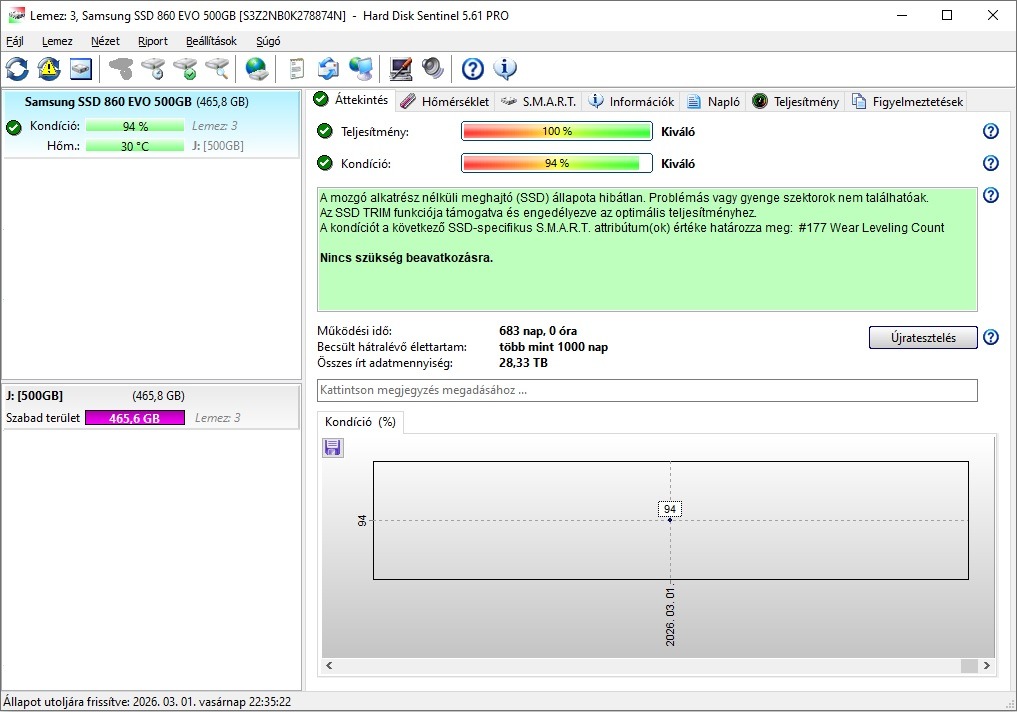This screenshot has width=1017, height=712.
Task: Click the globe with monitor network icon
Action: [x=361, y=68]
